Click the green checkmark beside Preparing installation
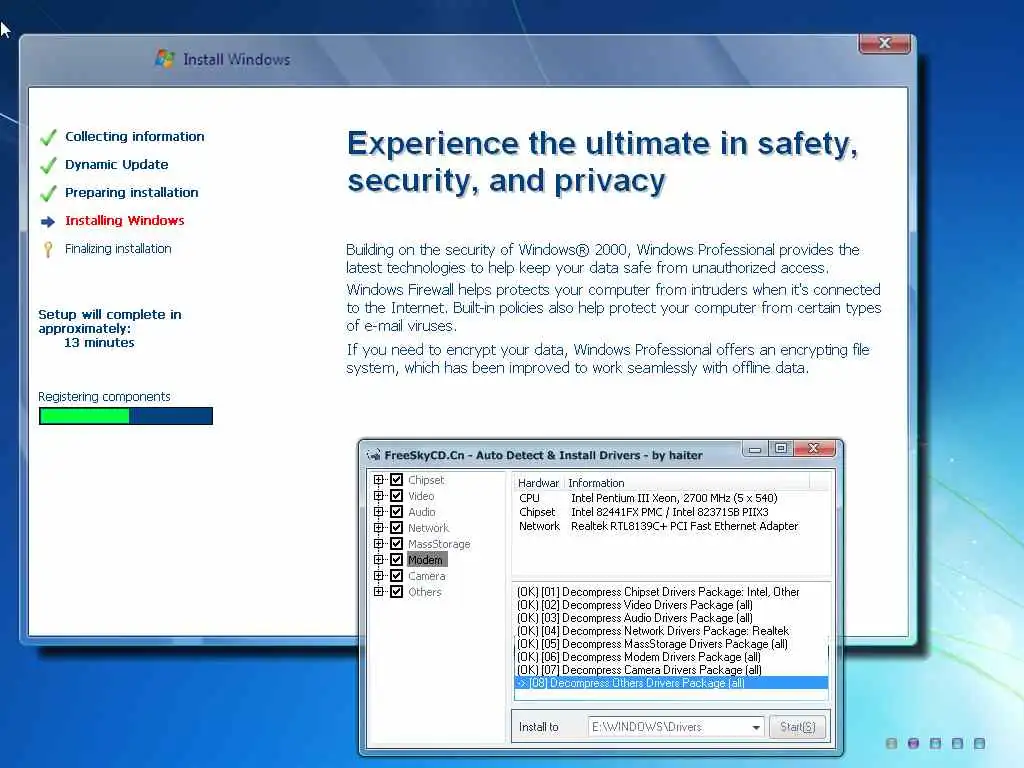1024x768 pixels. click(48, 193)
